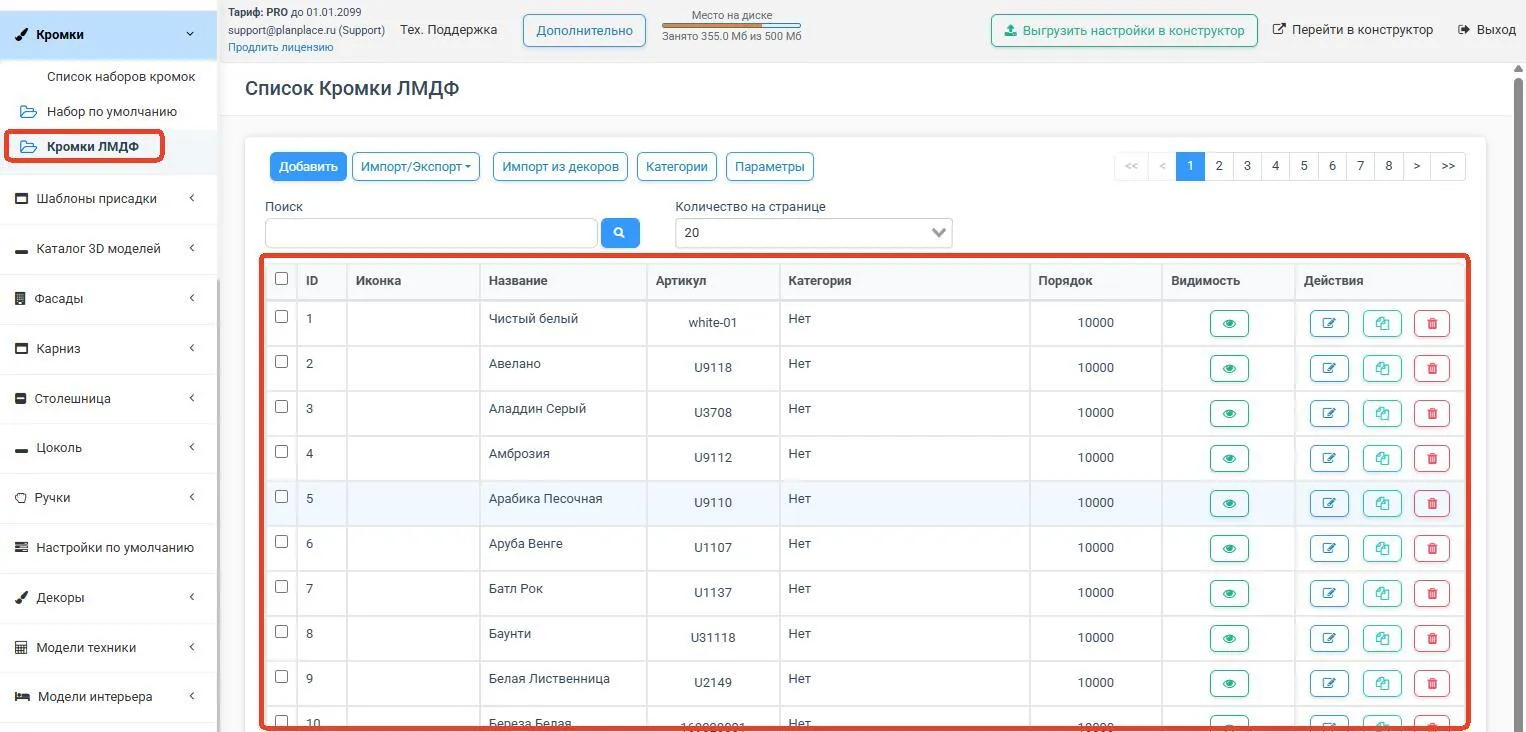
Task: Click the Дополнительно button
Action: click(584, 30)
